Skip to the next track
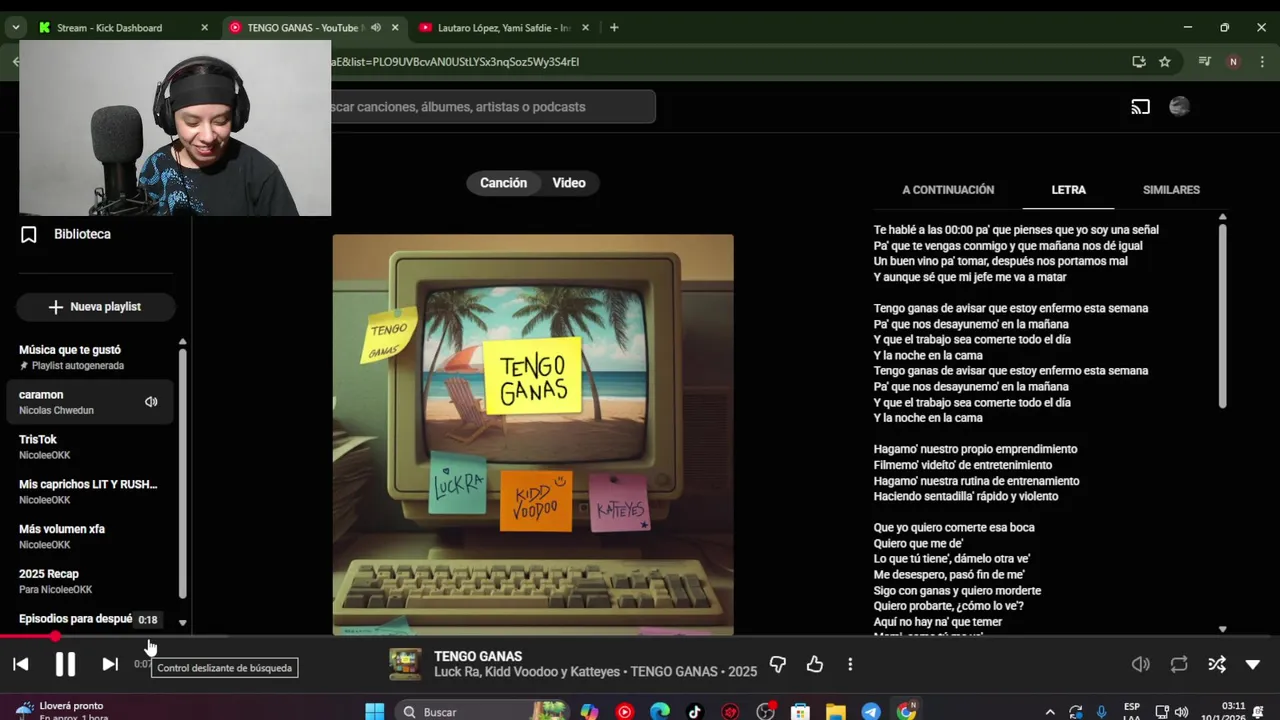The width and height of the screenshot is (1280, 720). tap(110, 664)
